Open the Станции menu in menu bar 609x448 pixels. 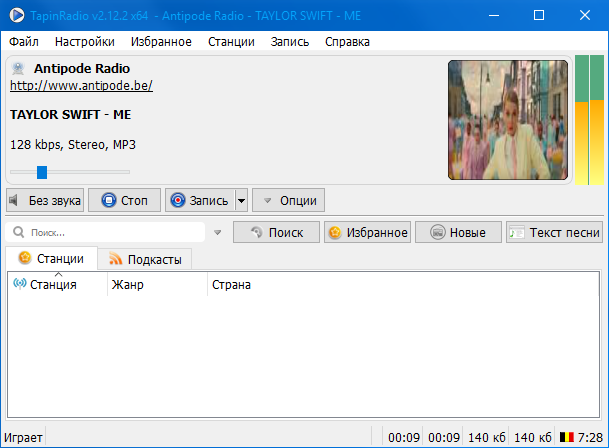coord(231,42)
